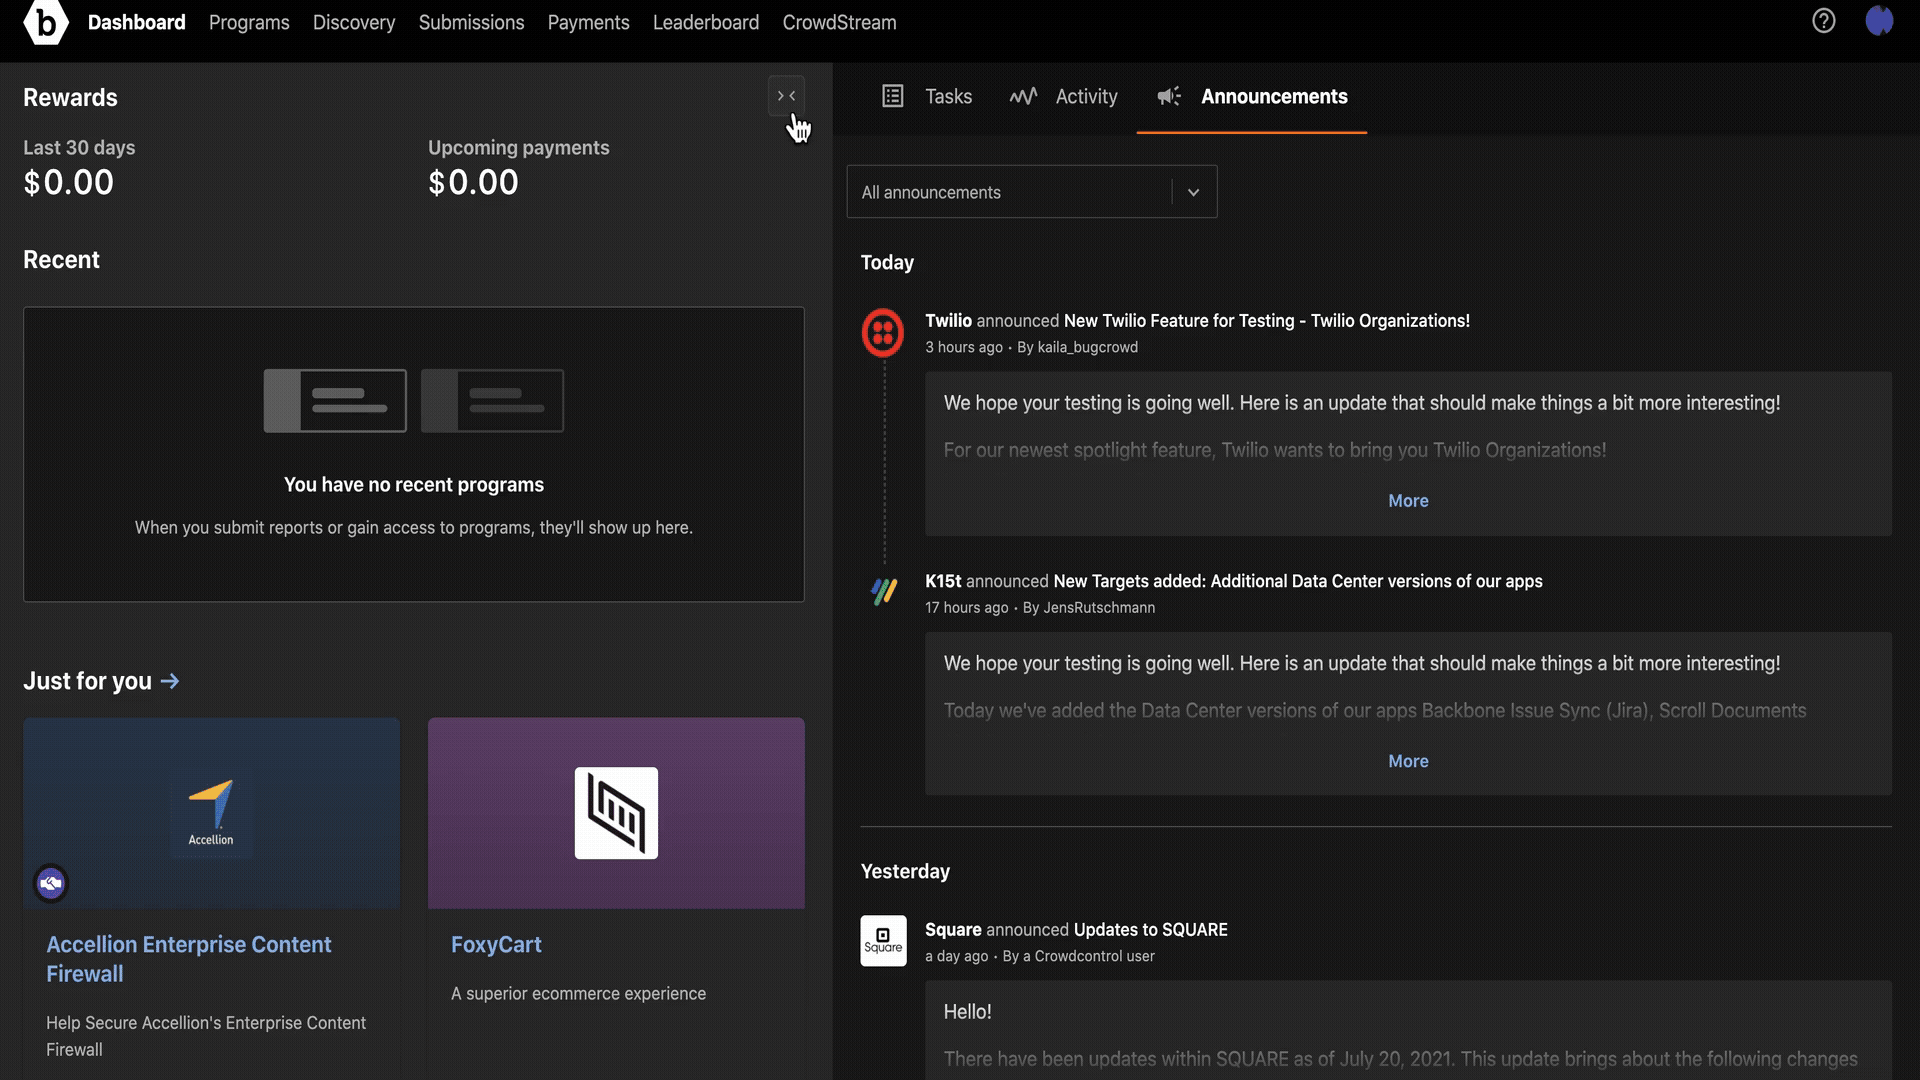Click the Square company name
1920x1080 pixels.
click(953, 930)
